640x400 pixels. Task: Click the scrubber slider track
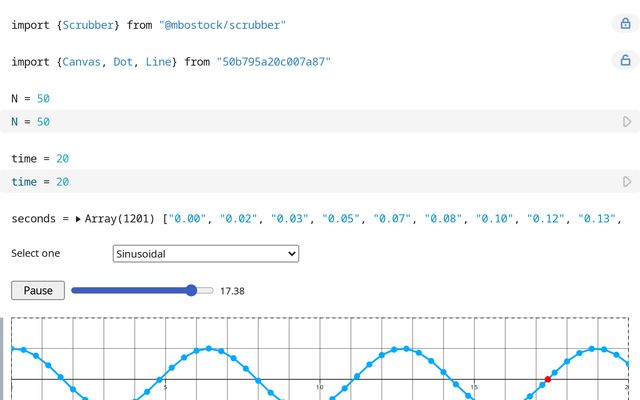point(142,290)
